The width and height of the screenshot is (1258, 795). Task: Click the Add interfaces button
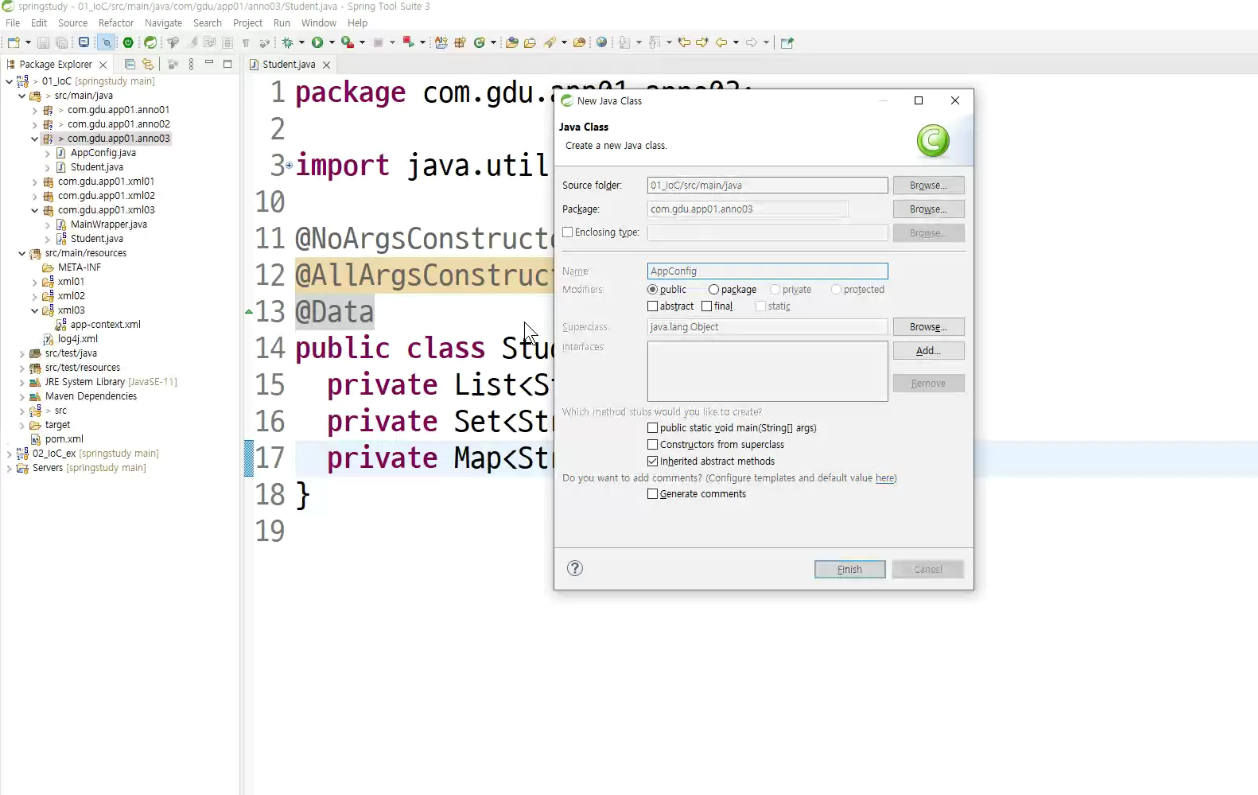pos(928,351)
